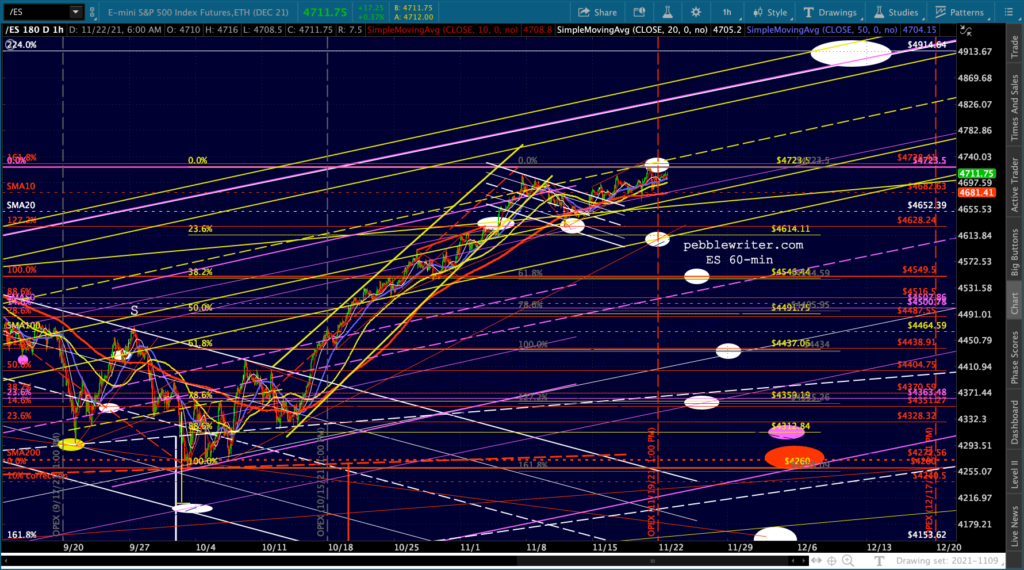
Task: Open the 1h timeframe selector
Action: pos(728,12)
